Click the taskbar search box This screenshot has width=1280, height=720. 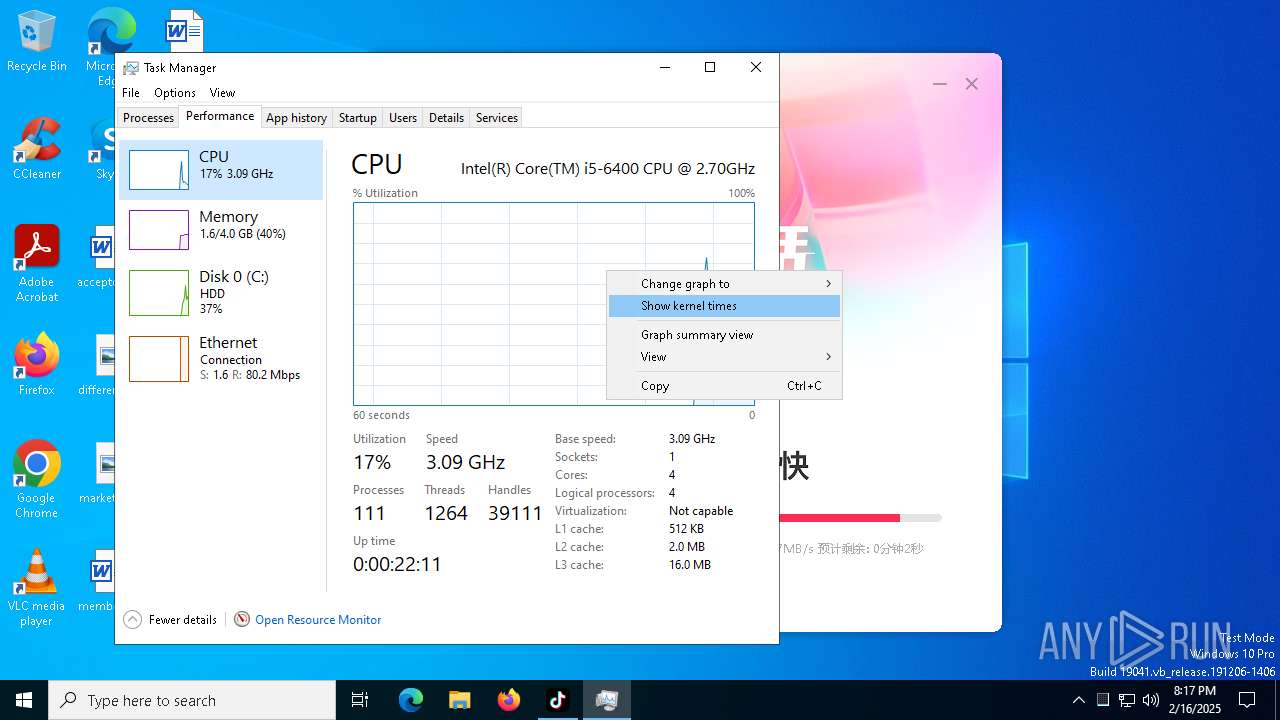coord(192,700)
